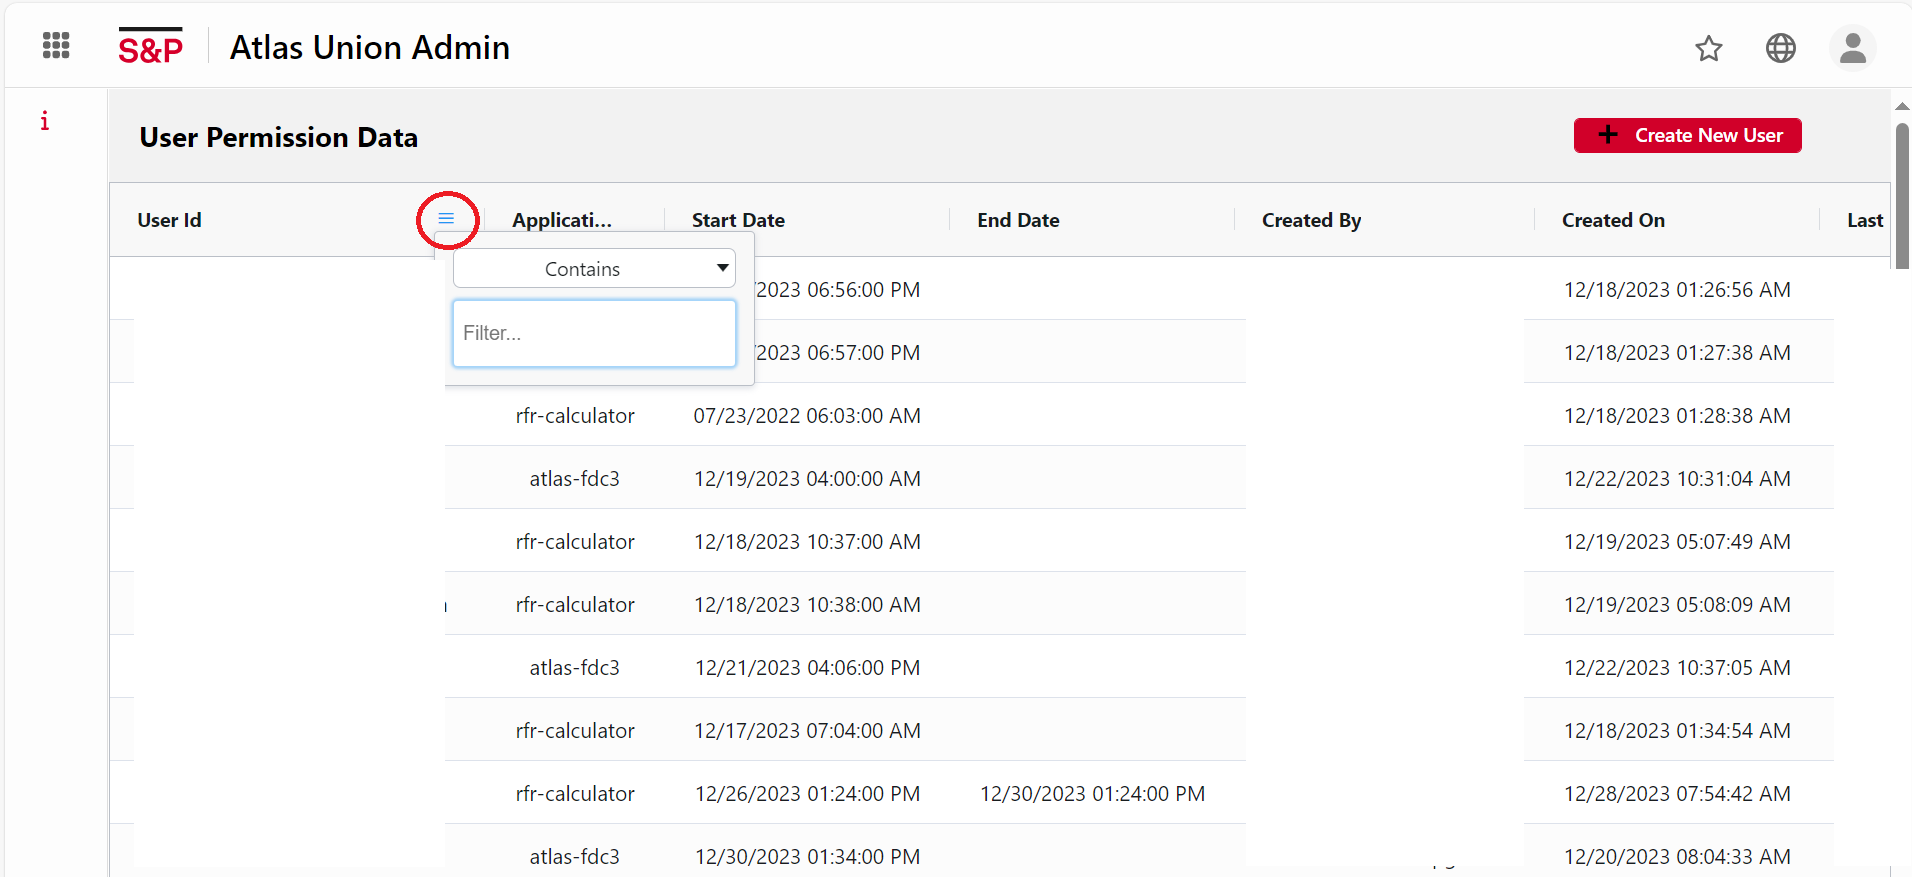Sort by Created On column header
1912x877 pixels.
pyautogui.click(x=1613, y=220)
